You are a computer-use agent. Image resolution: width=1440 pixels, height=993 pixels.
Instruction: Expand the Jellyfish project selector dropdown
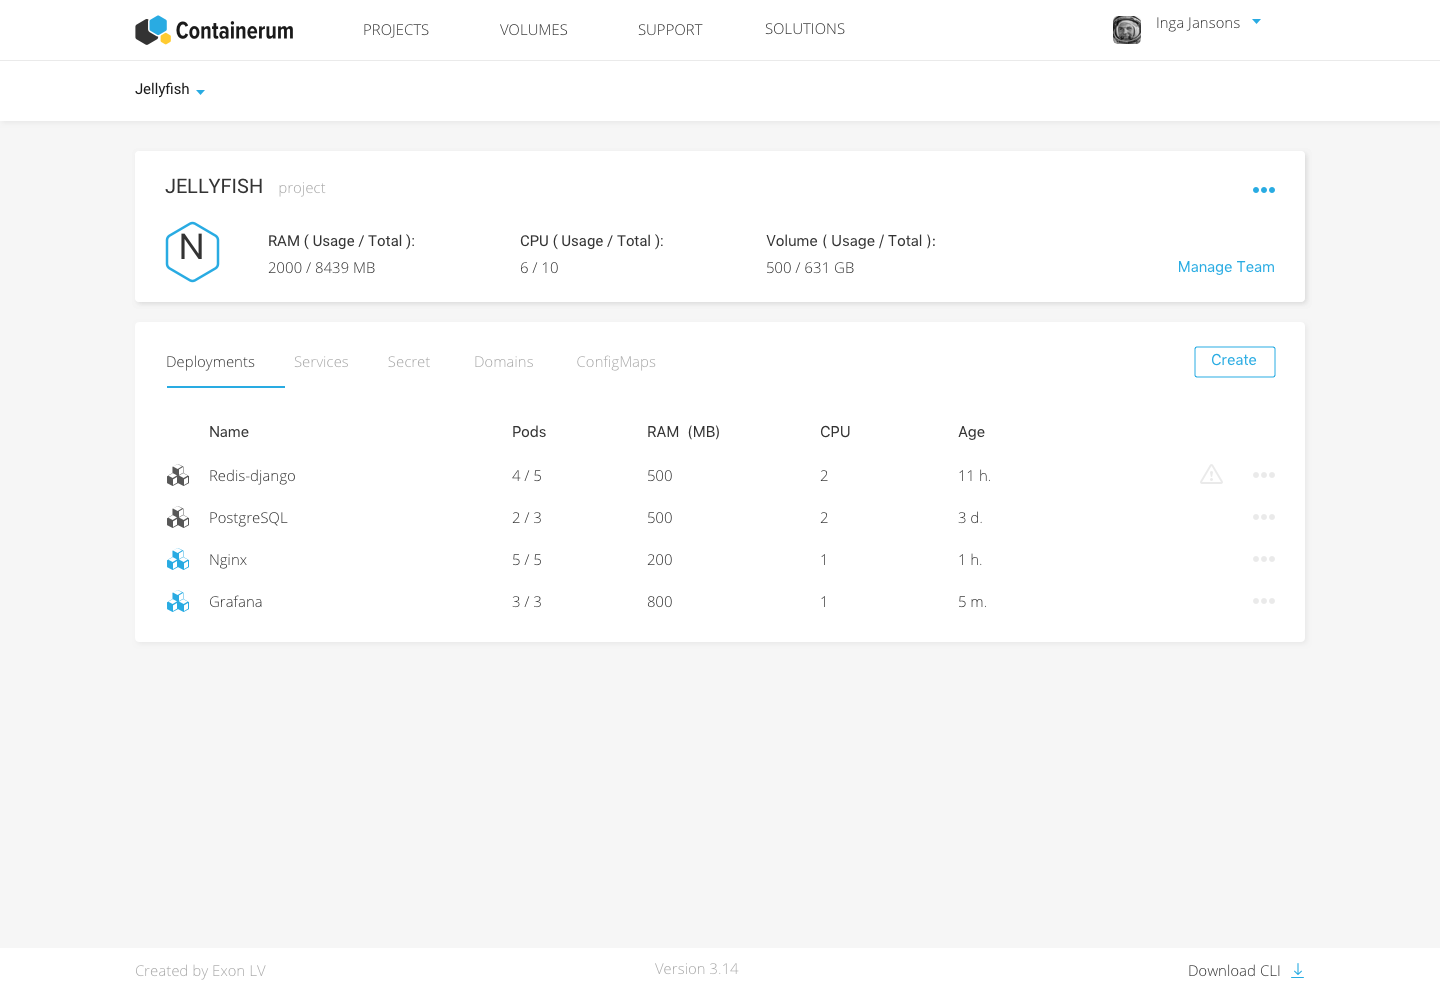coord(200,91)
